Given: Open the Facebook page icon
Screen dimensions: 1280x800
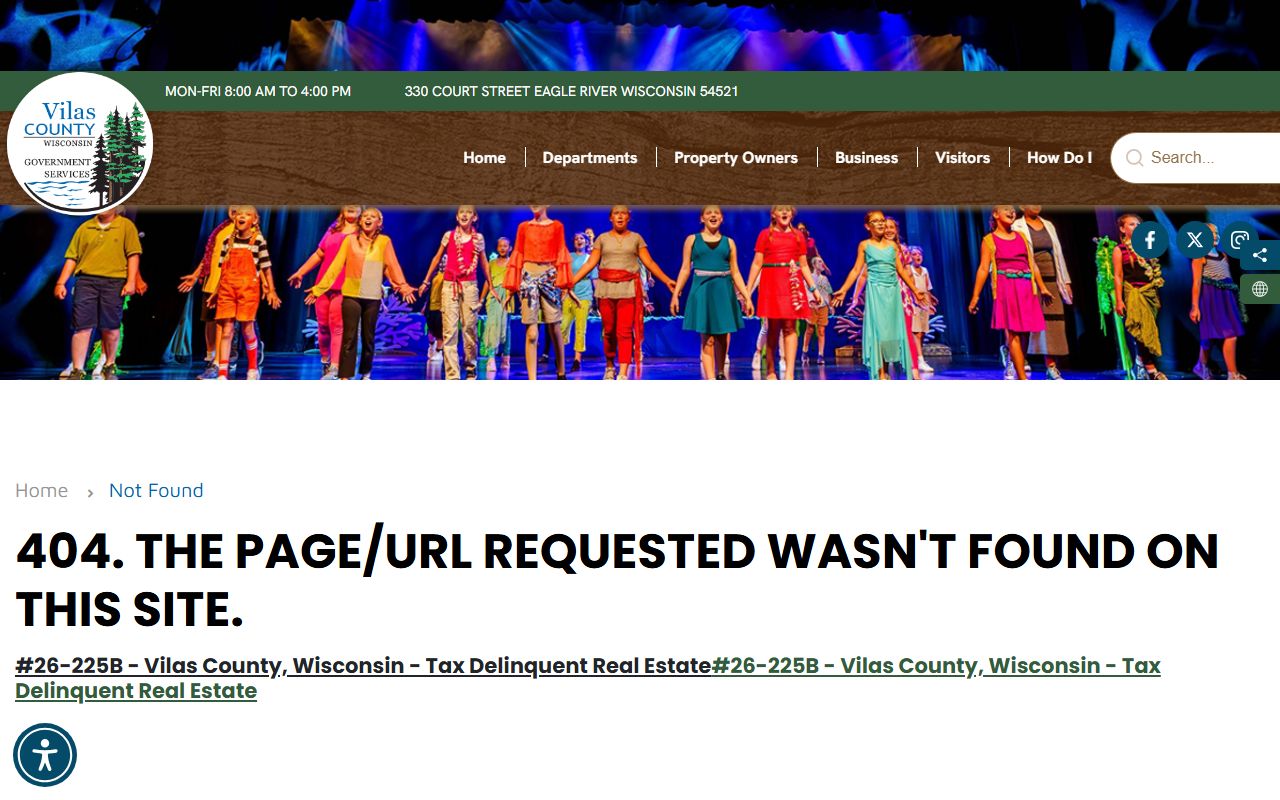Looking at the screenshot, I should click(1150, 240).
